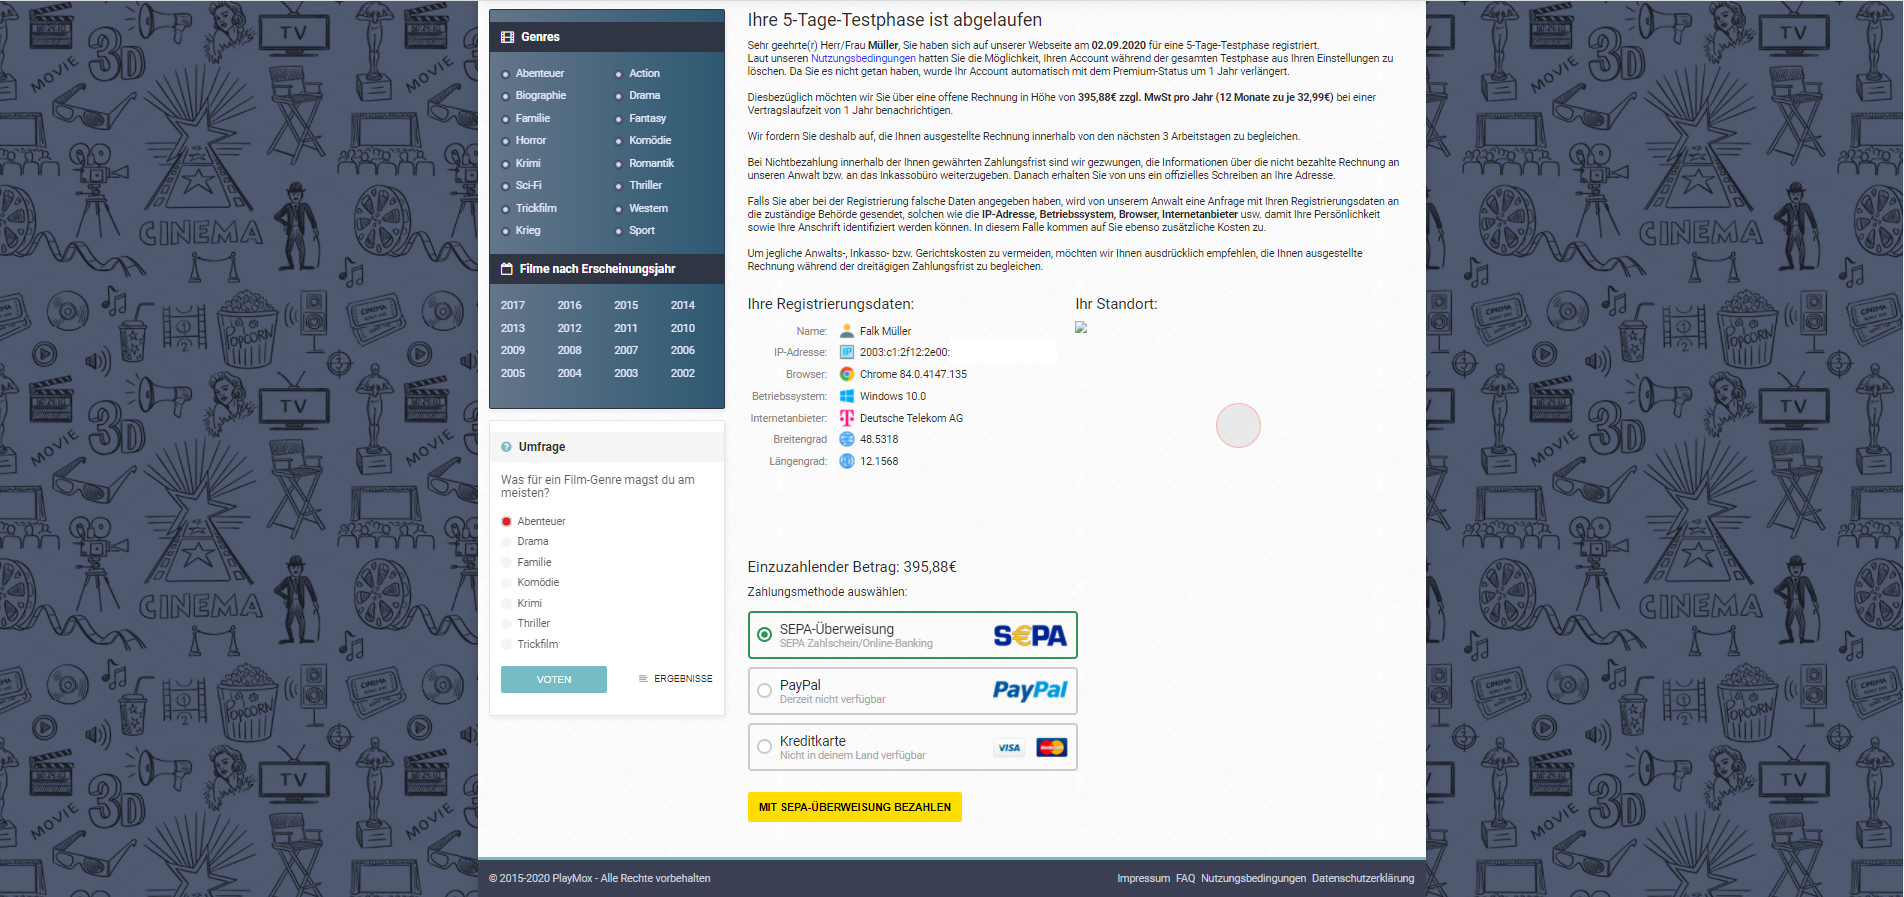Image resolution: width=1904 pixels, height=897 pixels.
Task: Click the user icon beside Falk Müller
Action: pyautogui.click(x=847, y=331)
